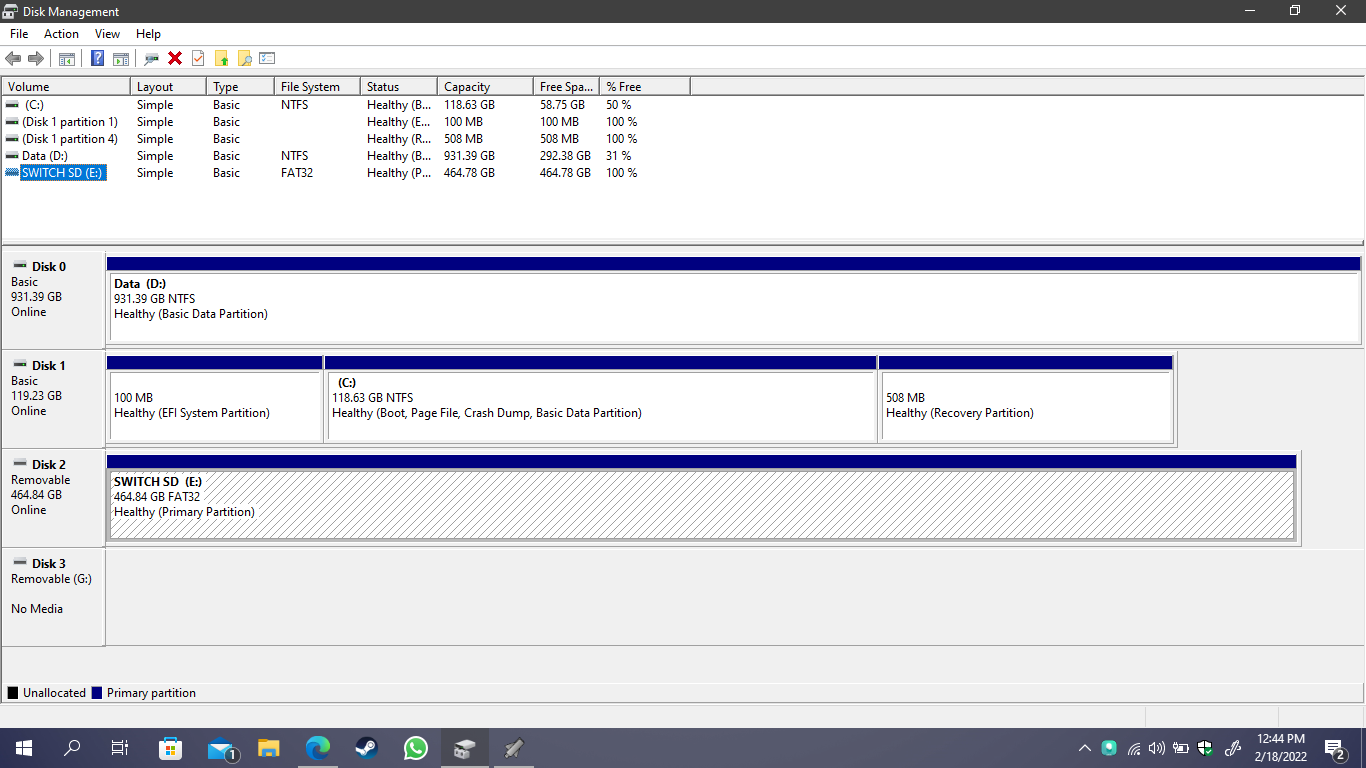Sort by the Status column header
This screenshot has height=768, width=1366.
[399, 87]
